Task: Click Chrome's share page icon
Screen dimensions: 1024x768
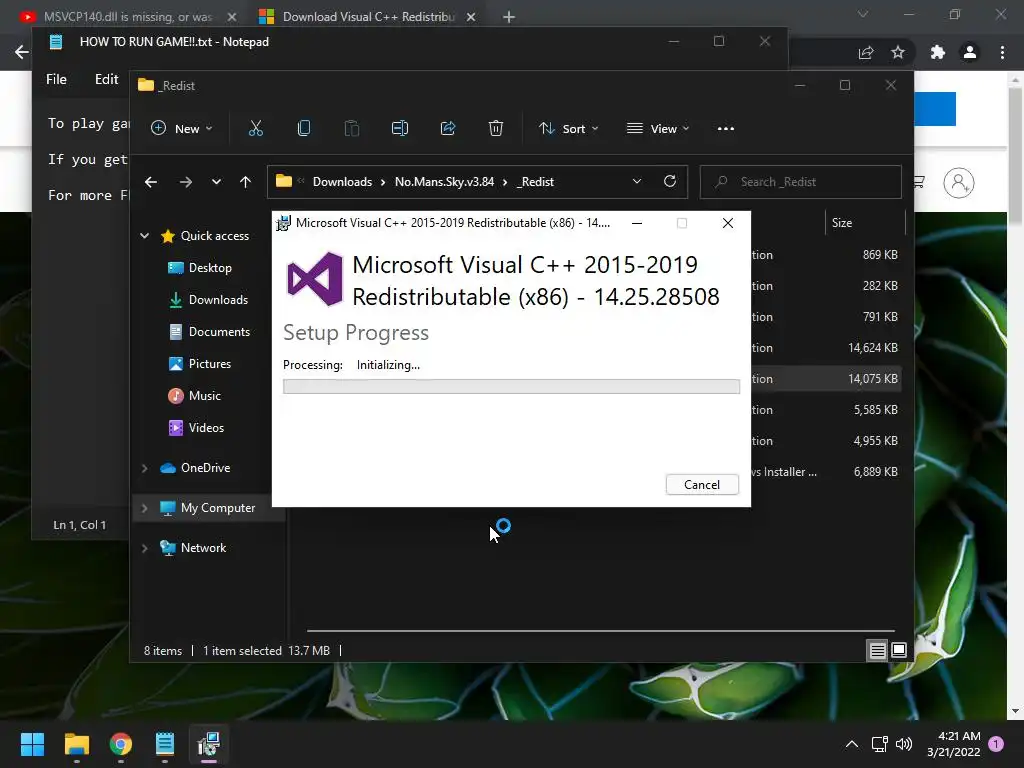Action: tap(866, 52)
